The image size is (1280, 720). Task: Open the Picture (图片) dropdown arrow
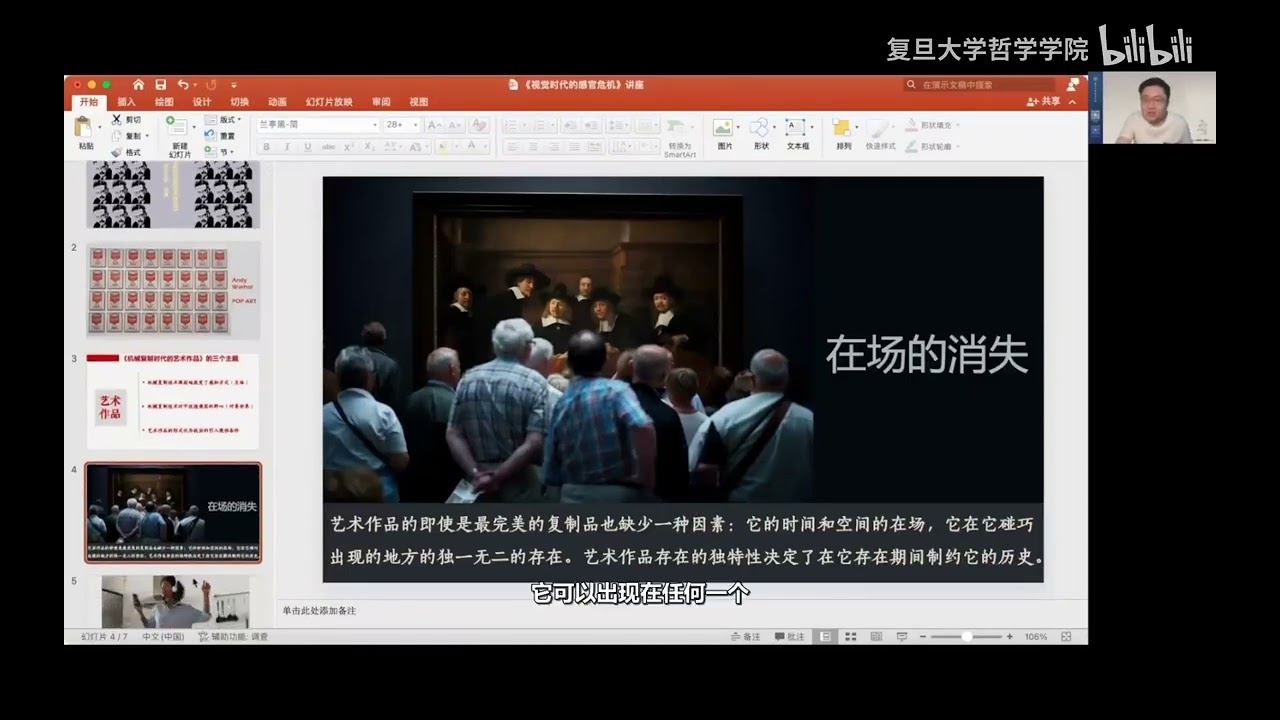pos(738,128)
